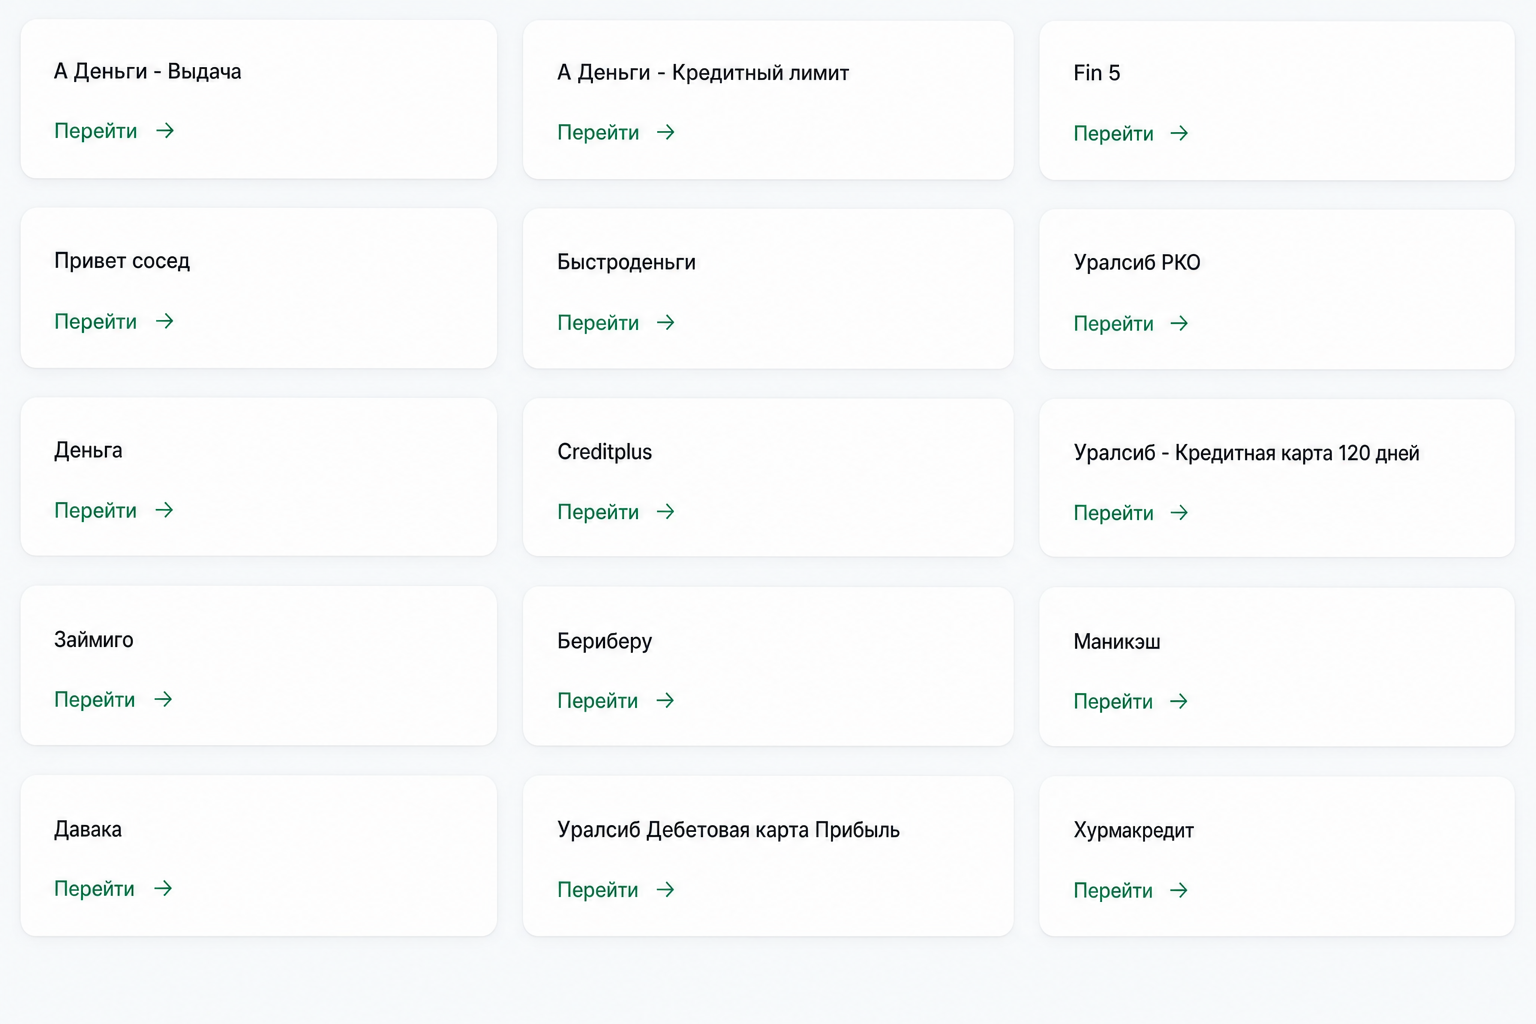Click the arrow icon under А Деньги - Кредитный лимит
Viewport: 1536px width, 1024px height.
pyautogui.click(x=666, y=132)
